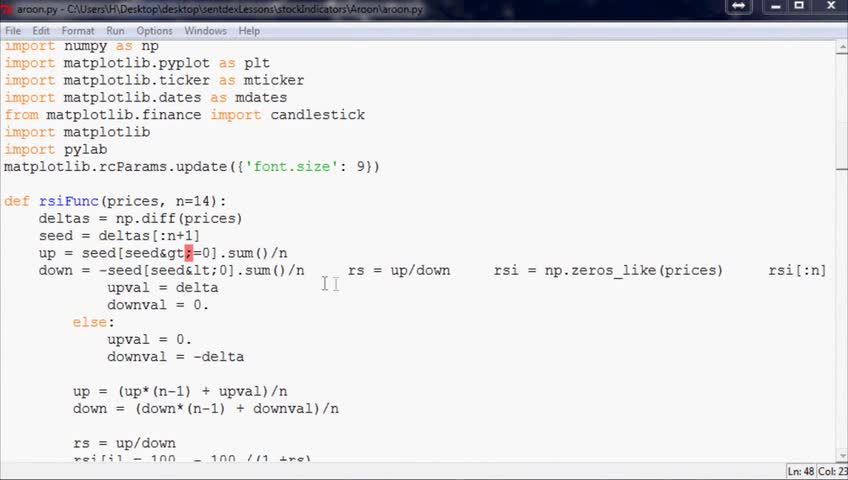Click the IDLE app icon in title bar

click(7, 9)
